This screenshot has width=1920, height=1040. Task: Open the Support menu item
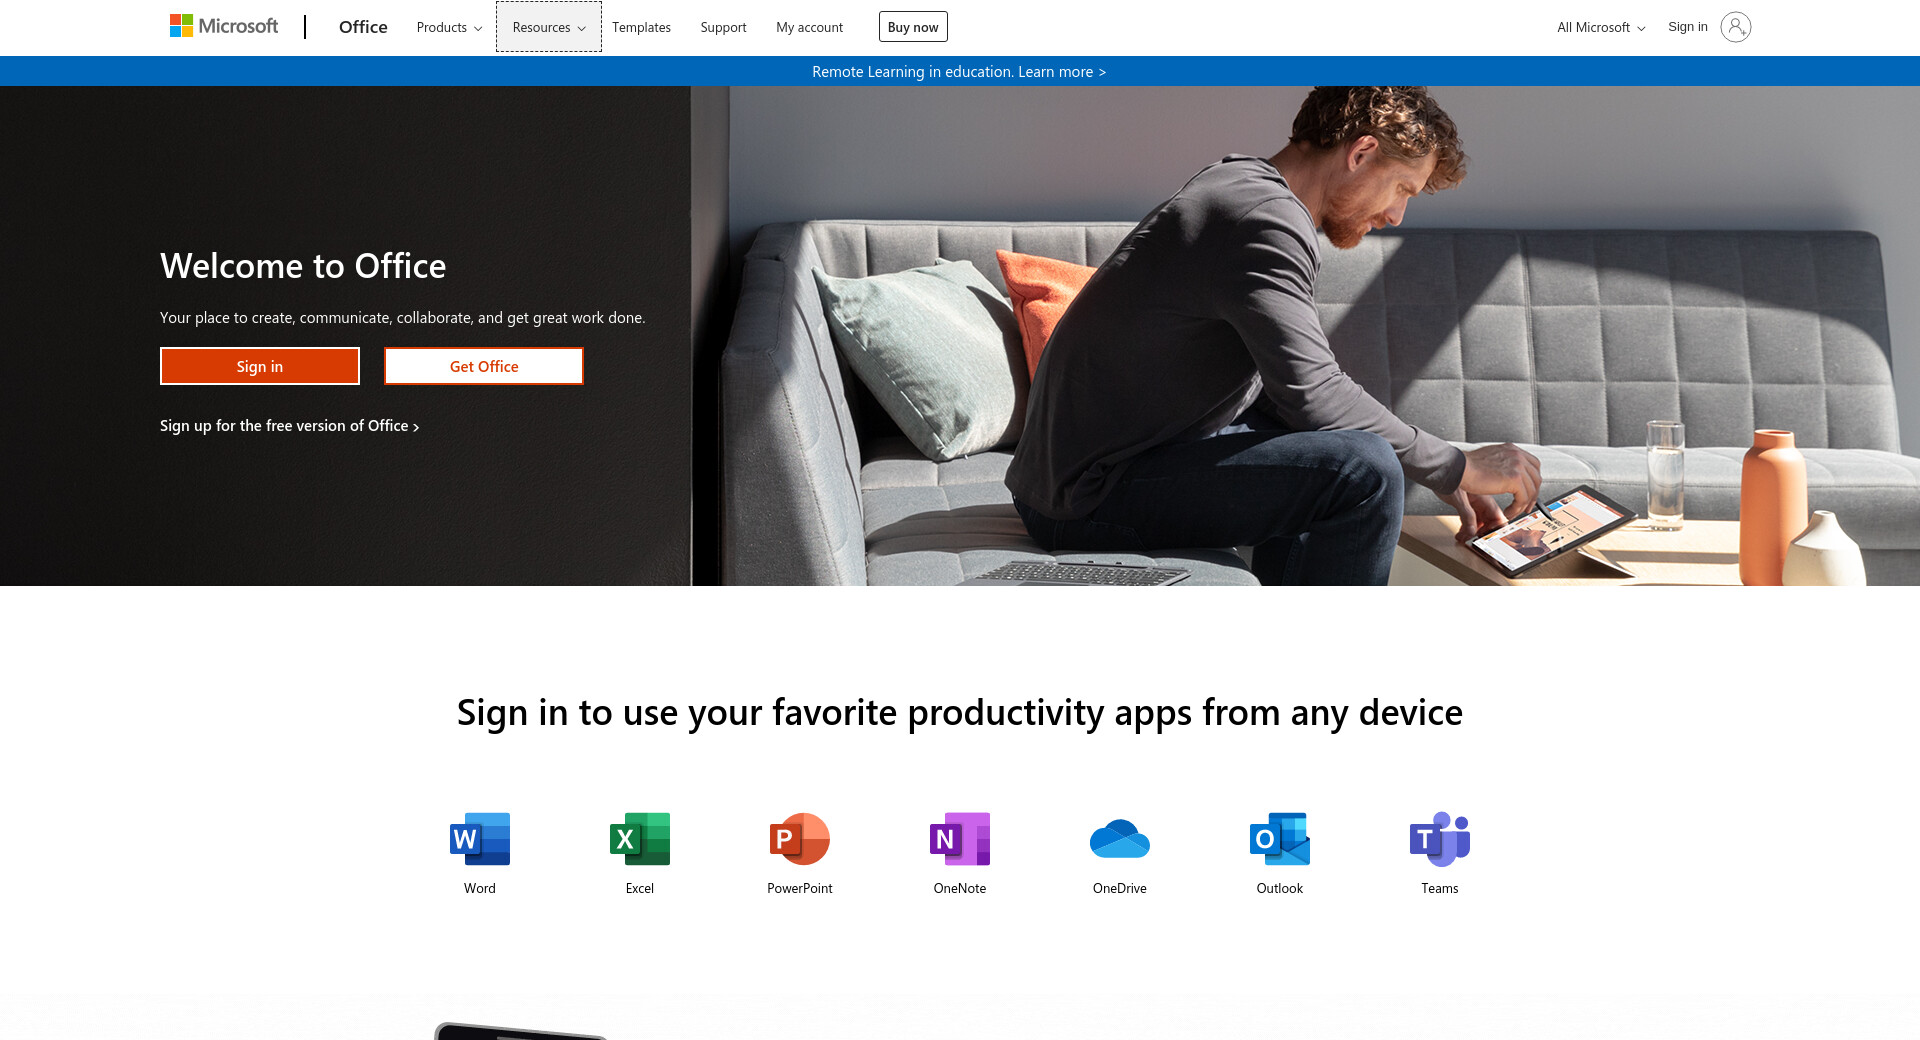(x=723, y=27)
